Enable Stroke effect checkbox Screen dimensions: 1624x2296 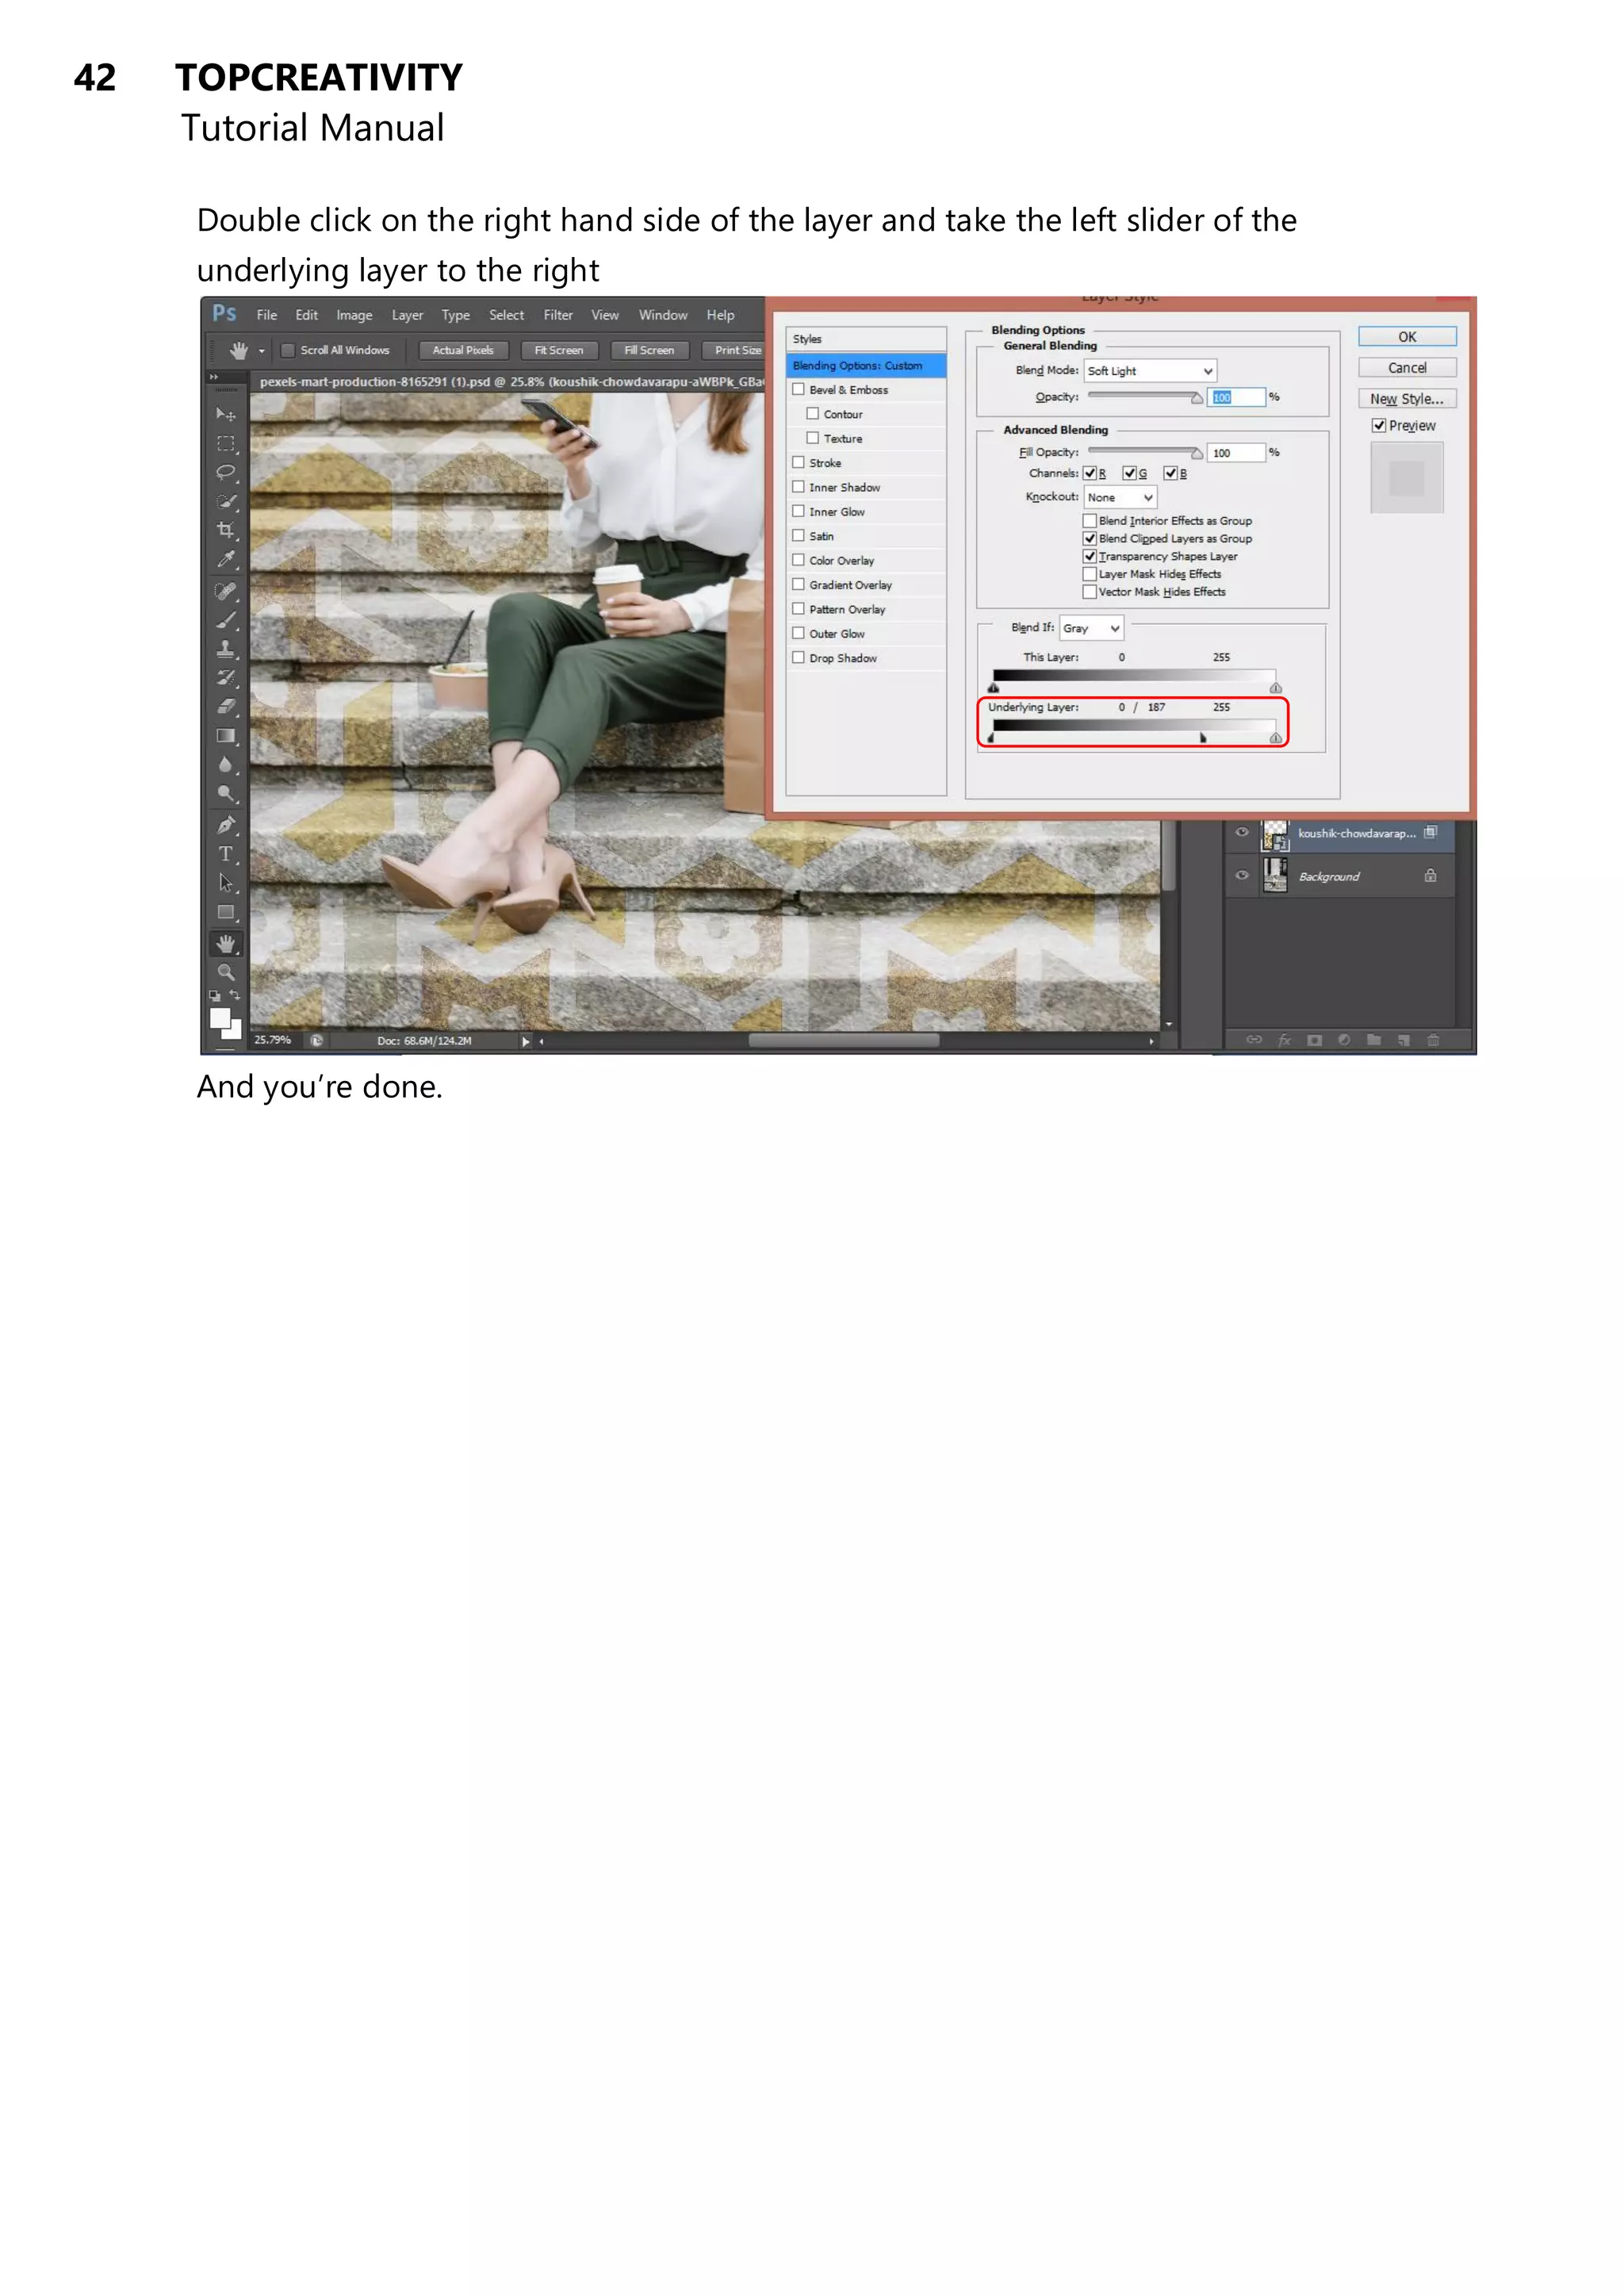798,462
